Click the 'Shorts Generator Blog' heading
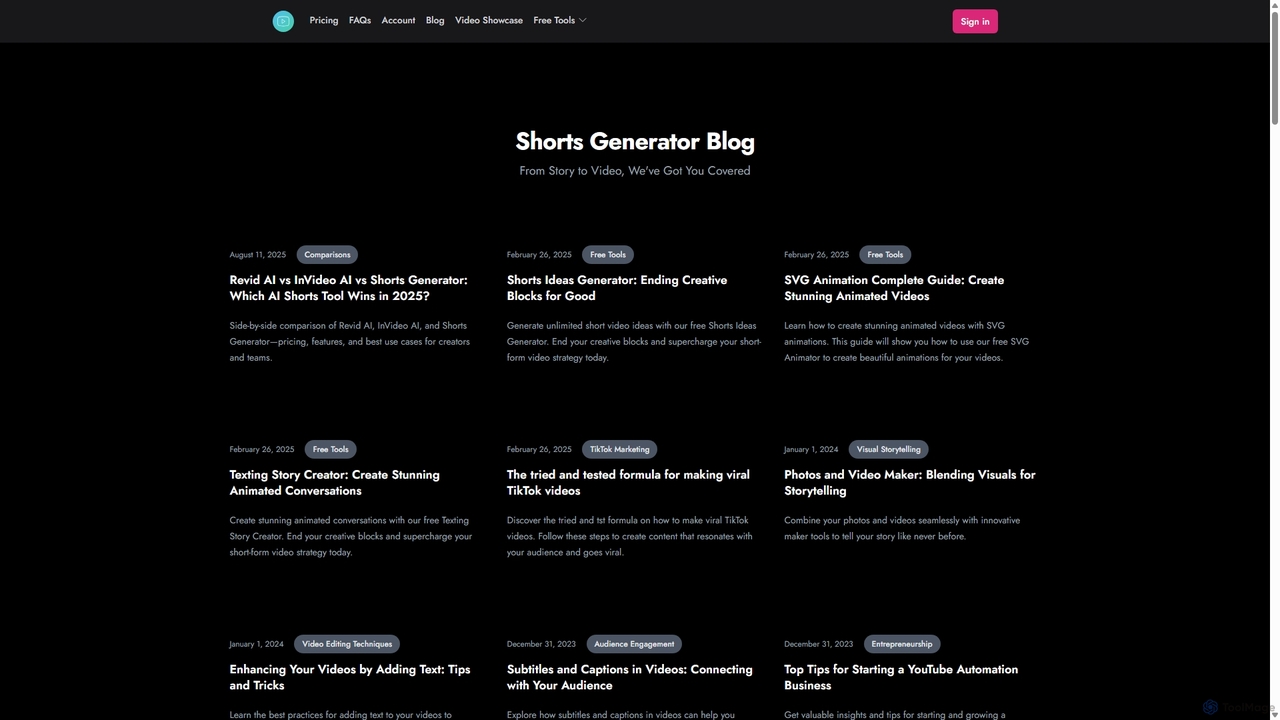This screenshot has width=1280, height=720. [635, 141]
